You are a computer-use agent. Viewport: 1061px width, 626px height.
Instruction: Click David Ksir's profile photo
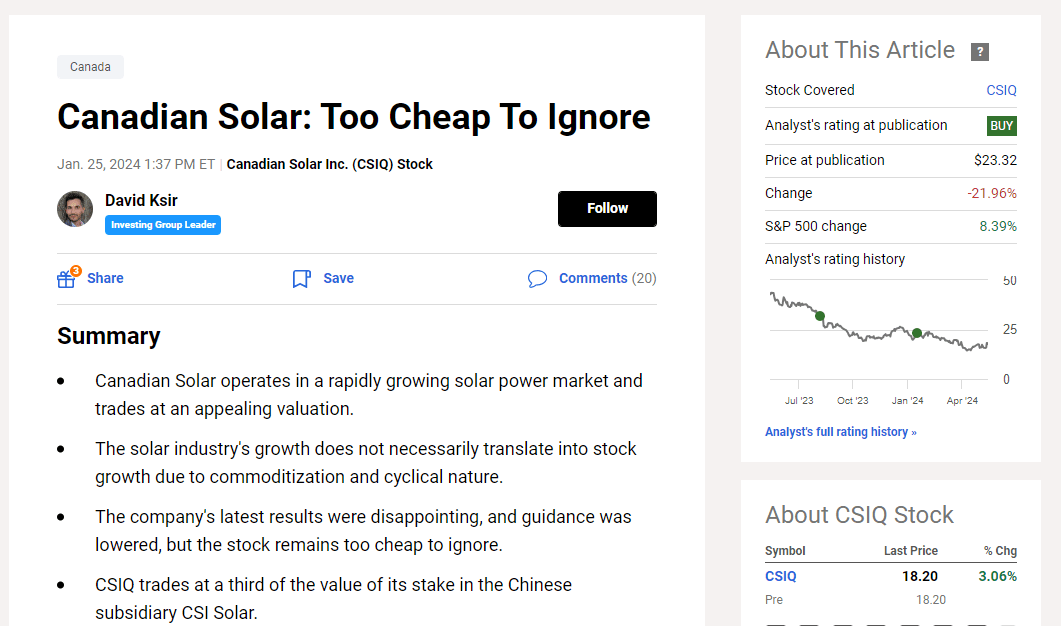(x=75, y=209)
